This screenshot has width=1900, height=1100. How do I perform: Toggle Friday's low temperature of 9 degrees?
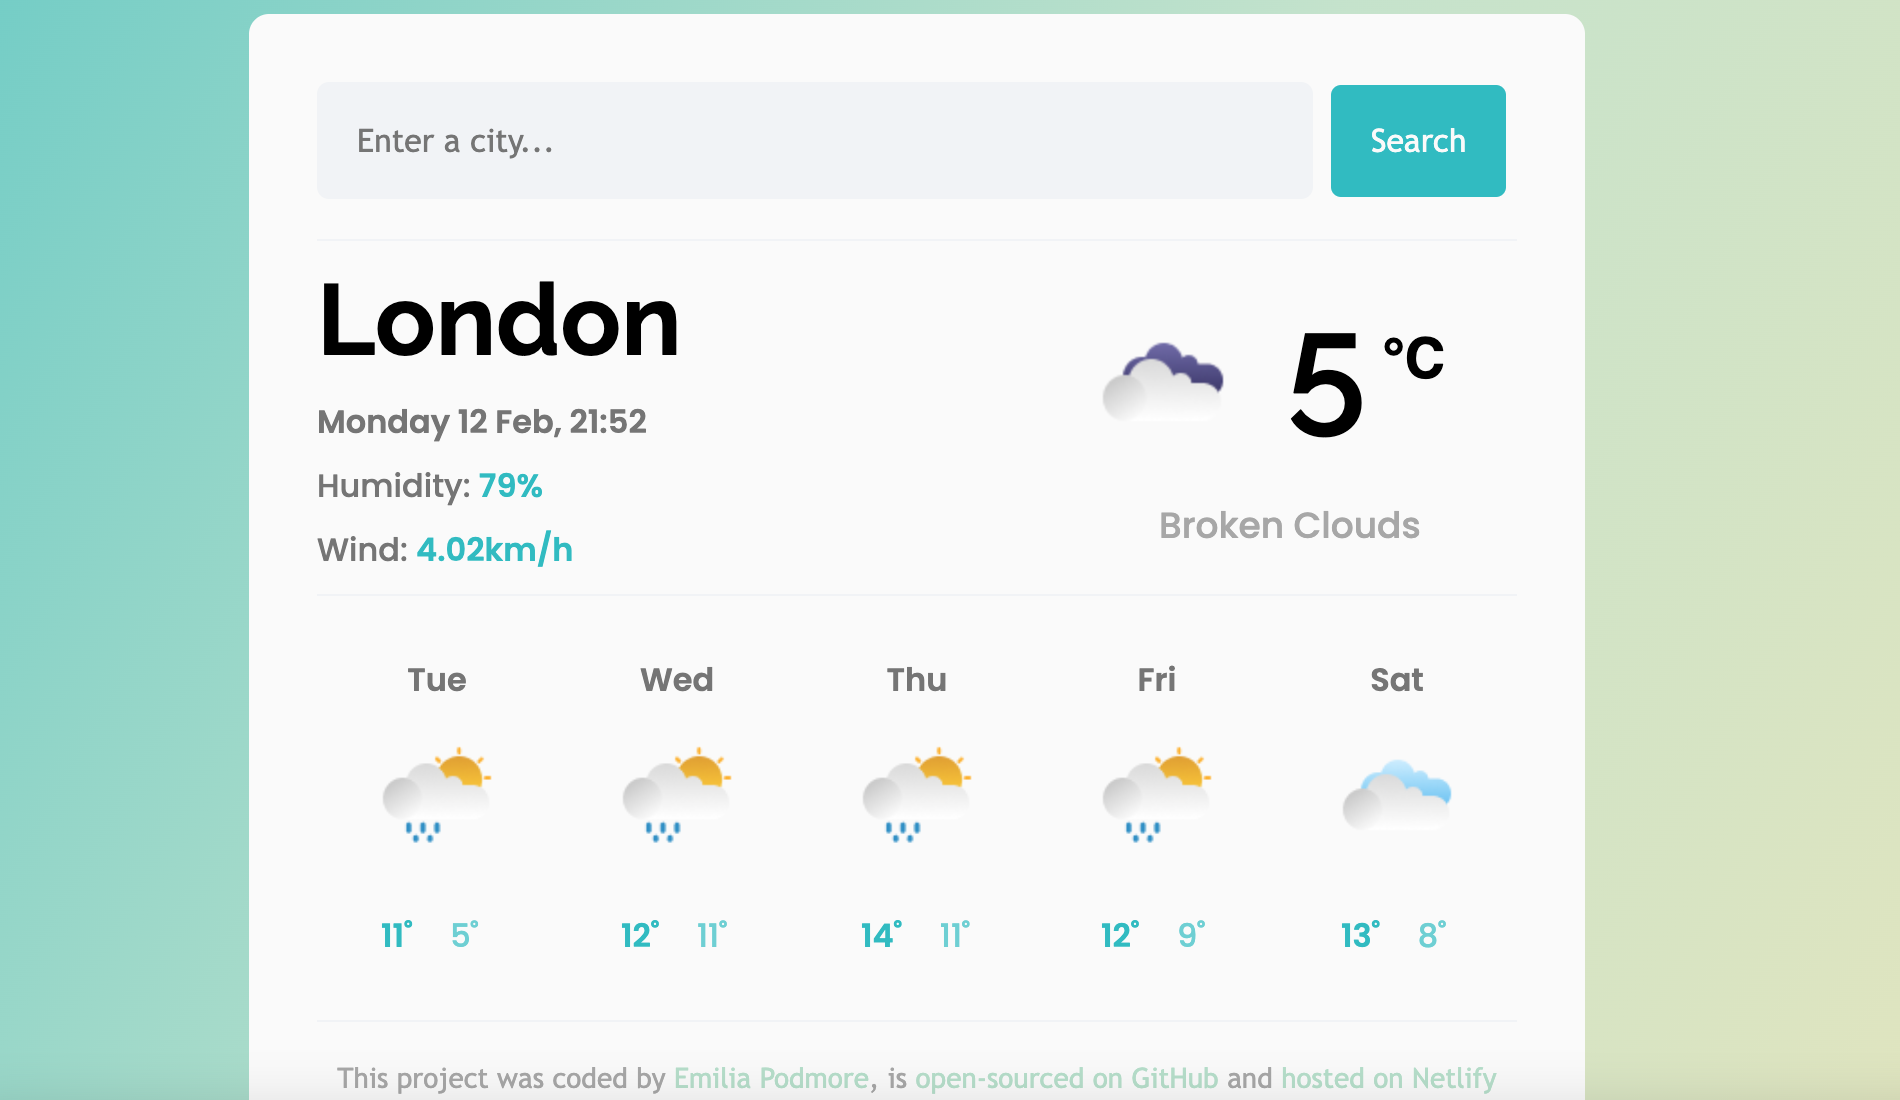click(1188, 935)
